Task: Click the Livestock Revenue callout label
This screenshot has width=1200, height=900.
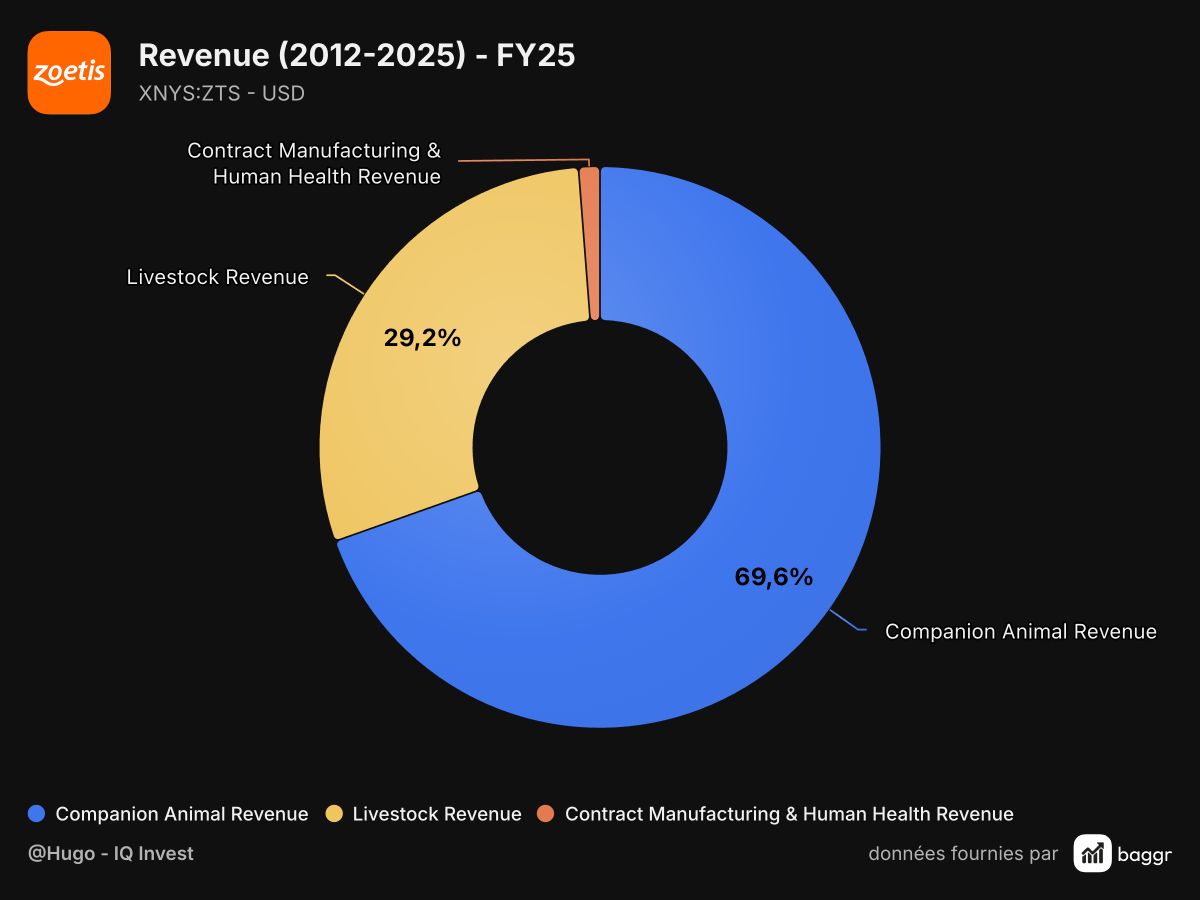Action: 218,277
